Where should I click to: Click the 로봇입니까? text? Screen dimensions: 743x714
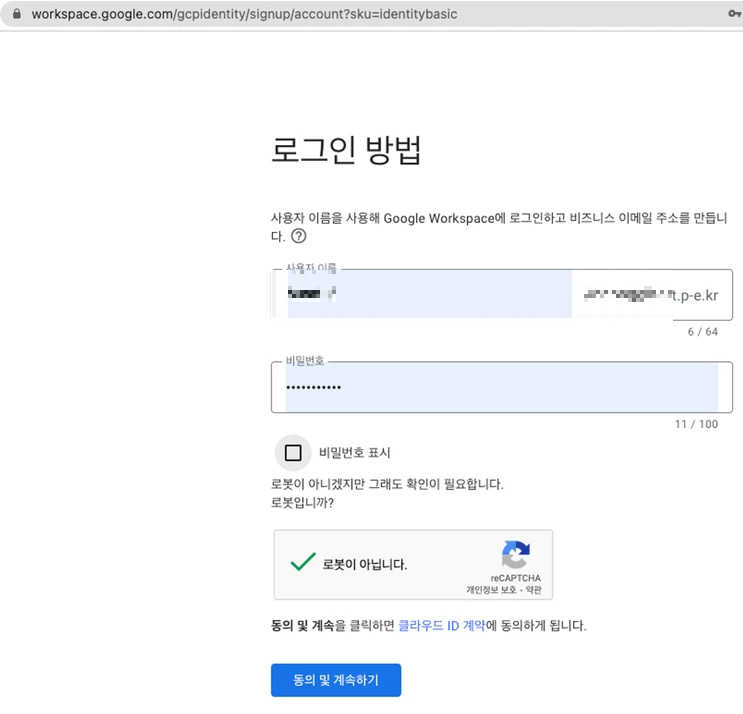(x=302, y=502)
